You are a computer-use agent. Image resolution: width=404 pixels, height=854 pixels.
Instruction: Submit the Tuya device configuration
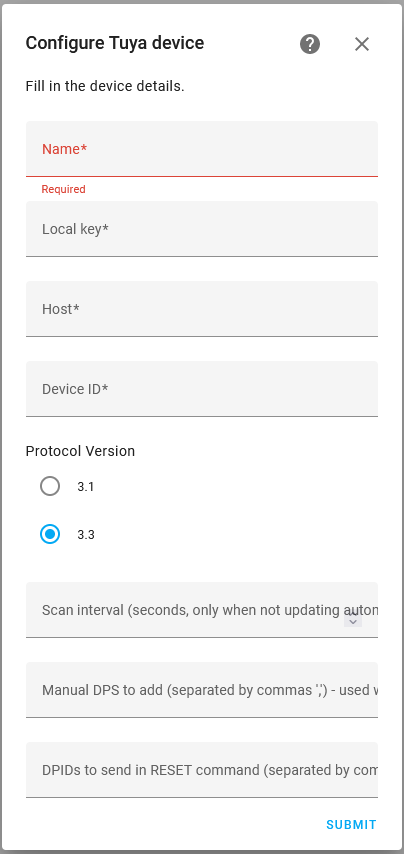point(351,825)
